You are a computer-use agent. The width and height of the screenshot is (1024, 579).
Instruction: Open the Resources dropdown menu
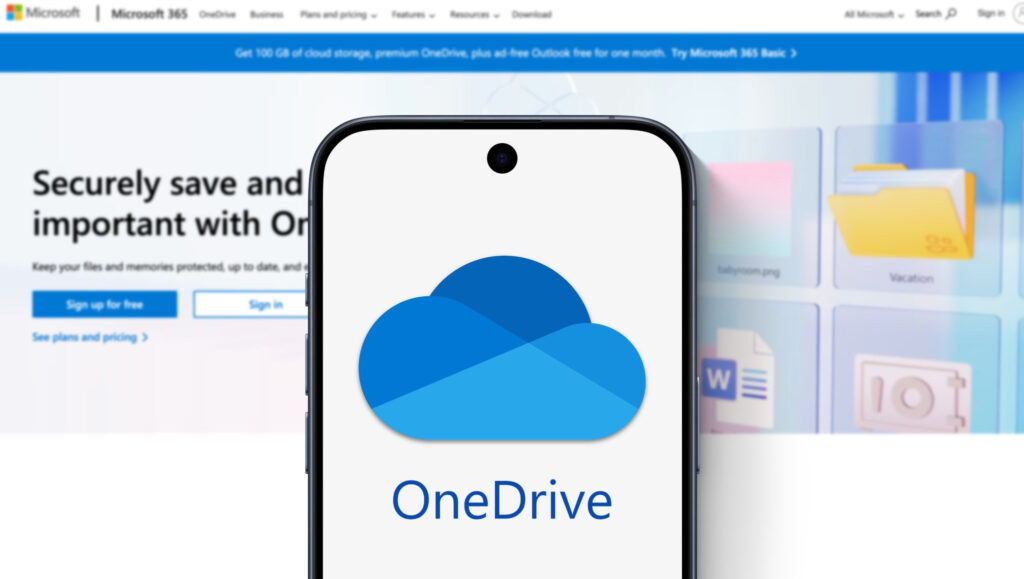tap(474, 14)
